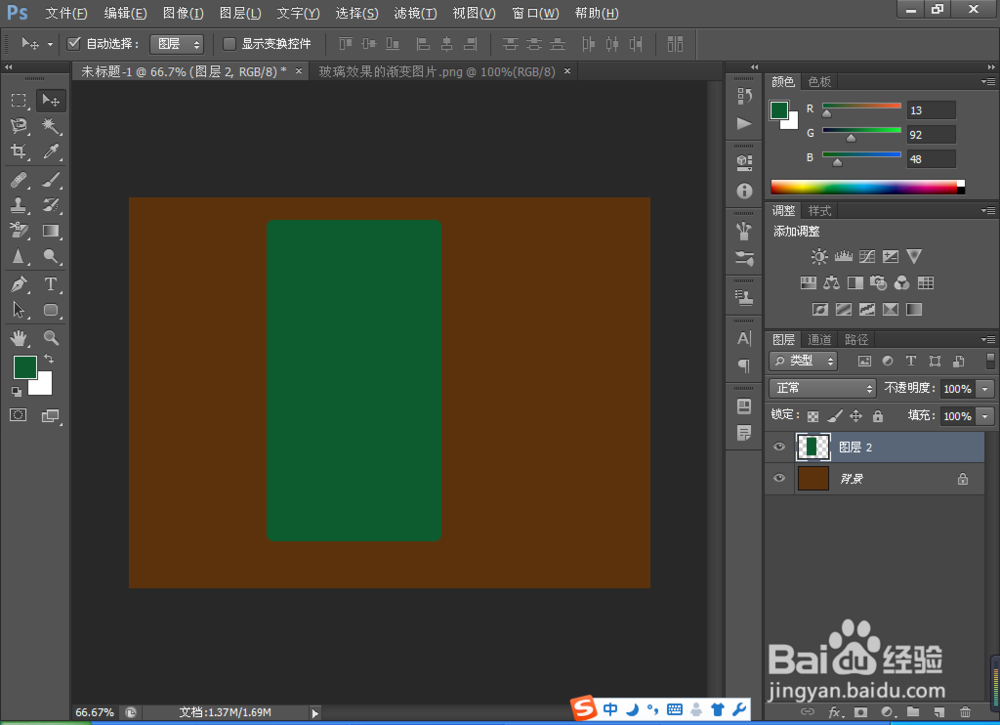The image size is (1000, 725).
Task: Select the Blur tool
Action: [x=18, y=256]
